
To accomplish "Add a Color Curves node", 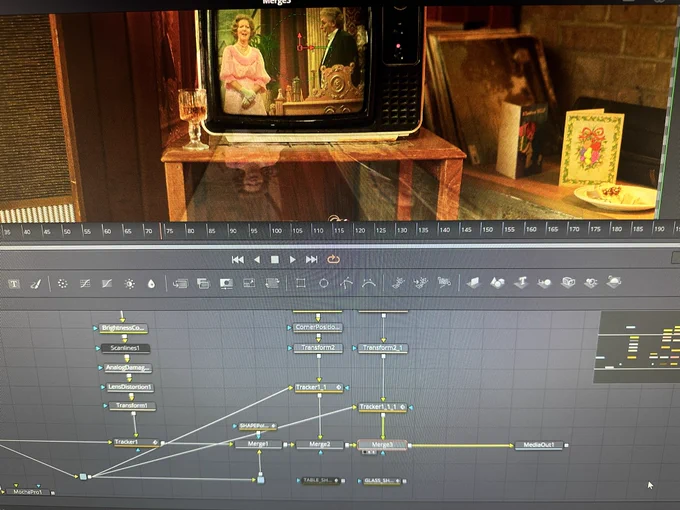I will coord(85,284).
